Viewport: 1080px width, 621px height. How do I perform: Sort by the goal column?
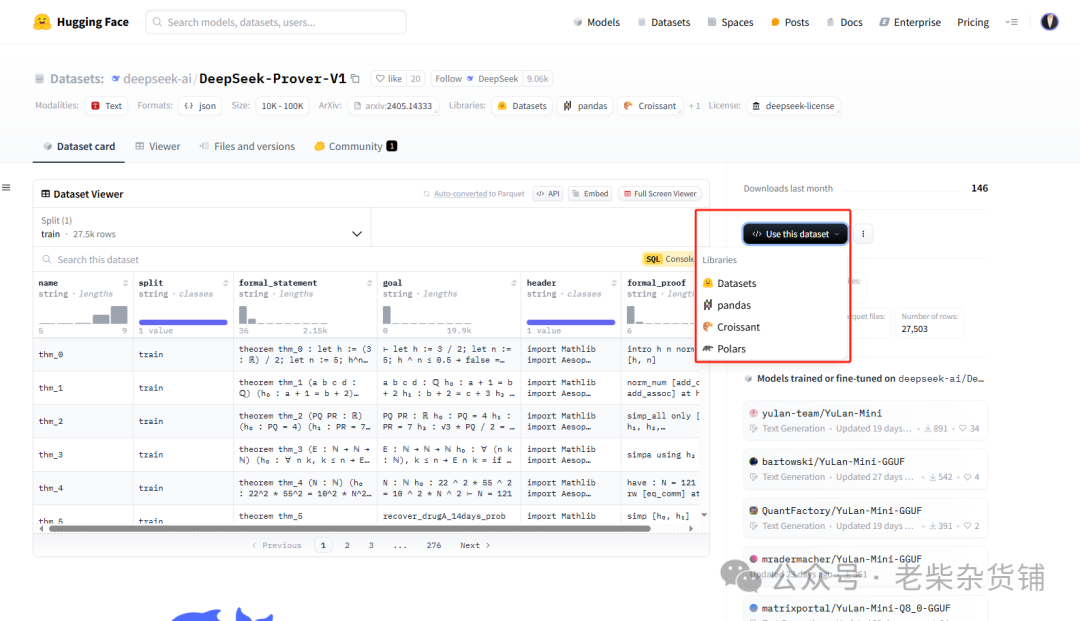click(513, 283)
